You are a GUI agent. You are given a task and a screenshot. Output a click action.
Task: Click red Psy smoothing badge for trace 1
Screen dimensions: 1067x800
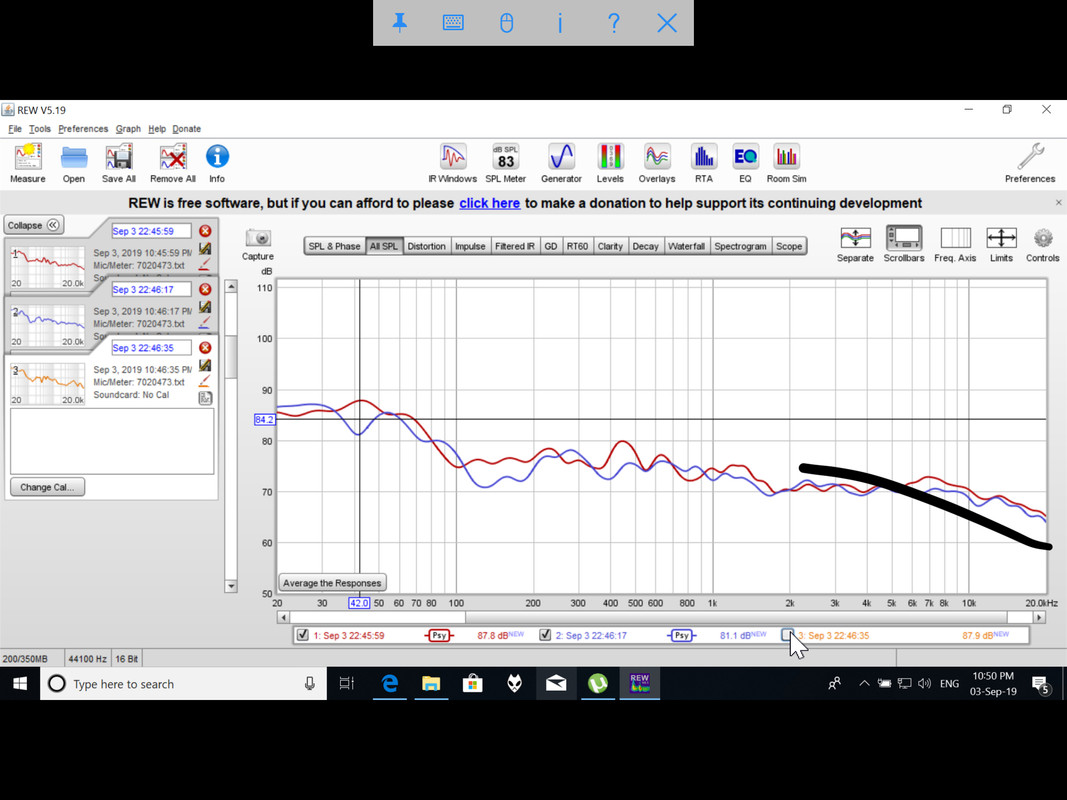coord(440,635)
